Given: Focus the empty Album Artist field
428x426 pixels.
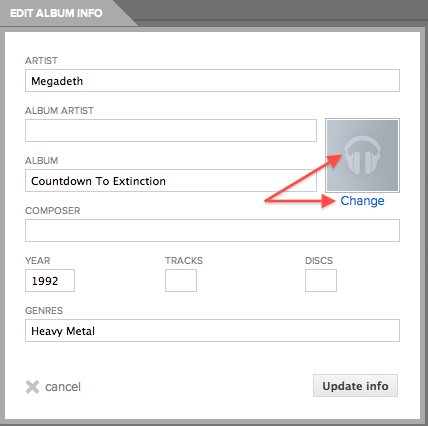Looking at the screenshot, I should 171,130.
